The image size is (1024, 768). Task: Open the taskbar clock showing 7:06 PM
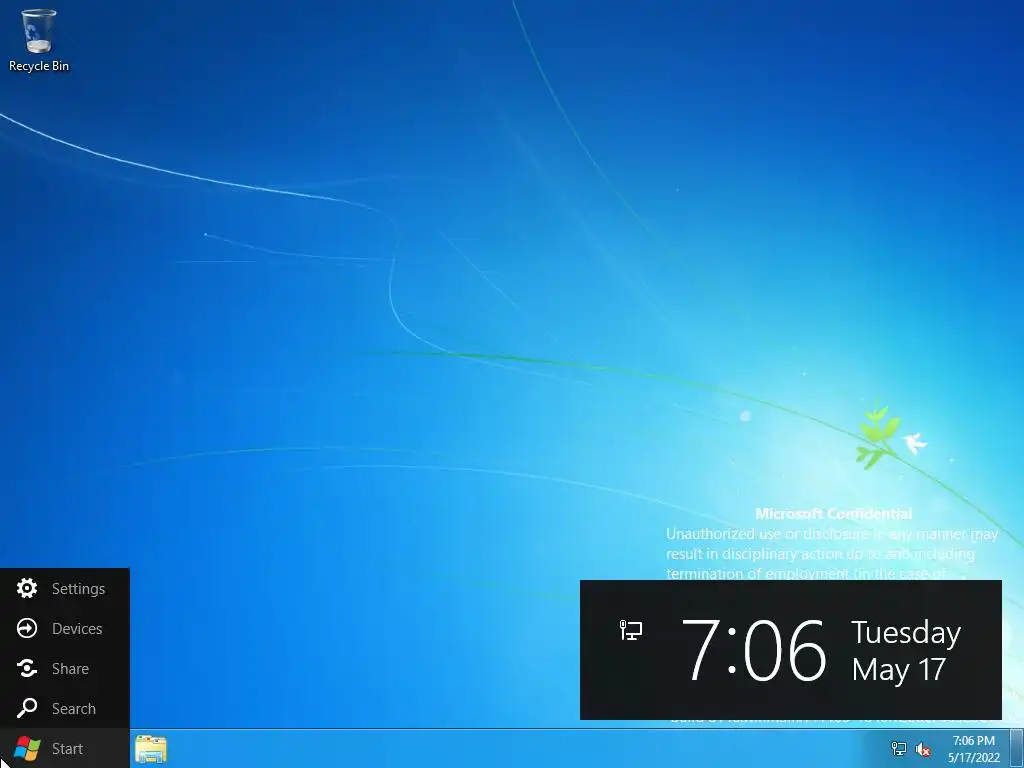[974, 749]
